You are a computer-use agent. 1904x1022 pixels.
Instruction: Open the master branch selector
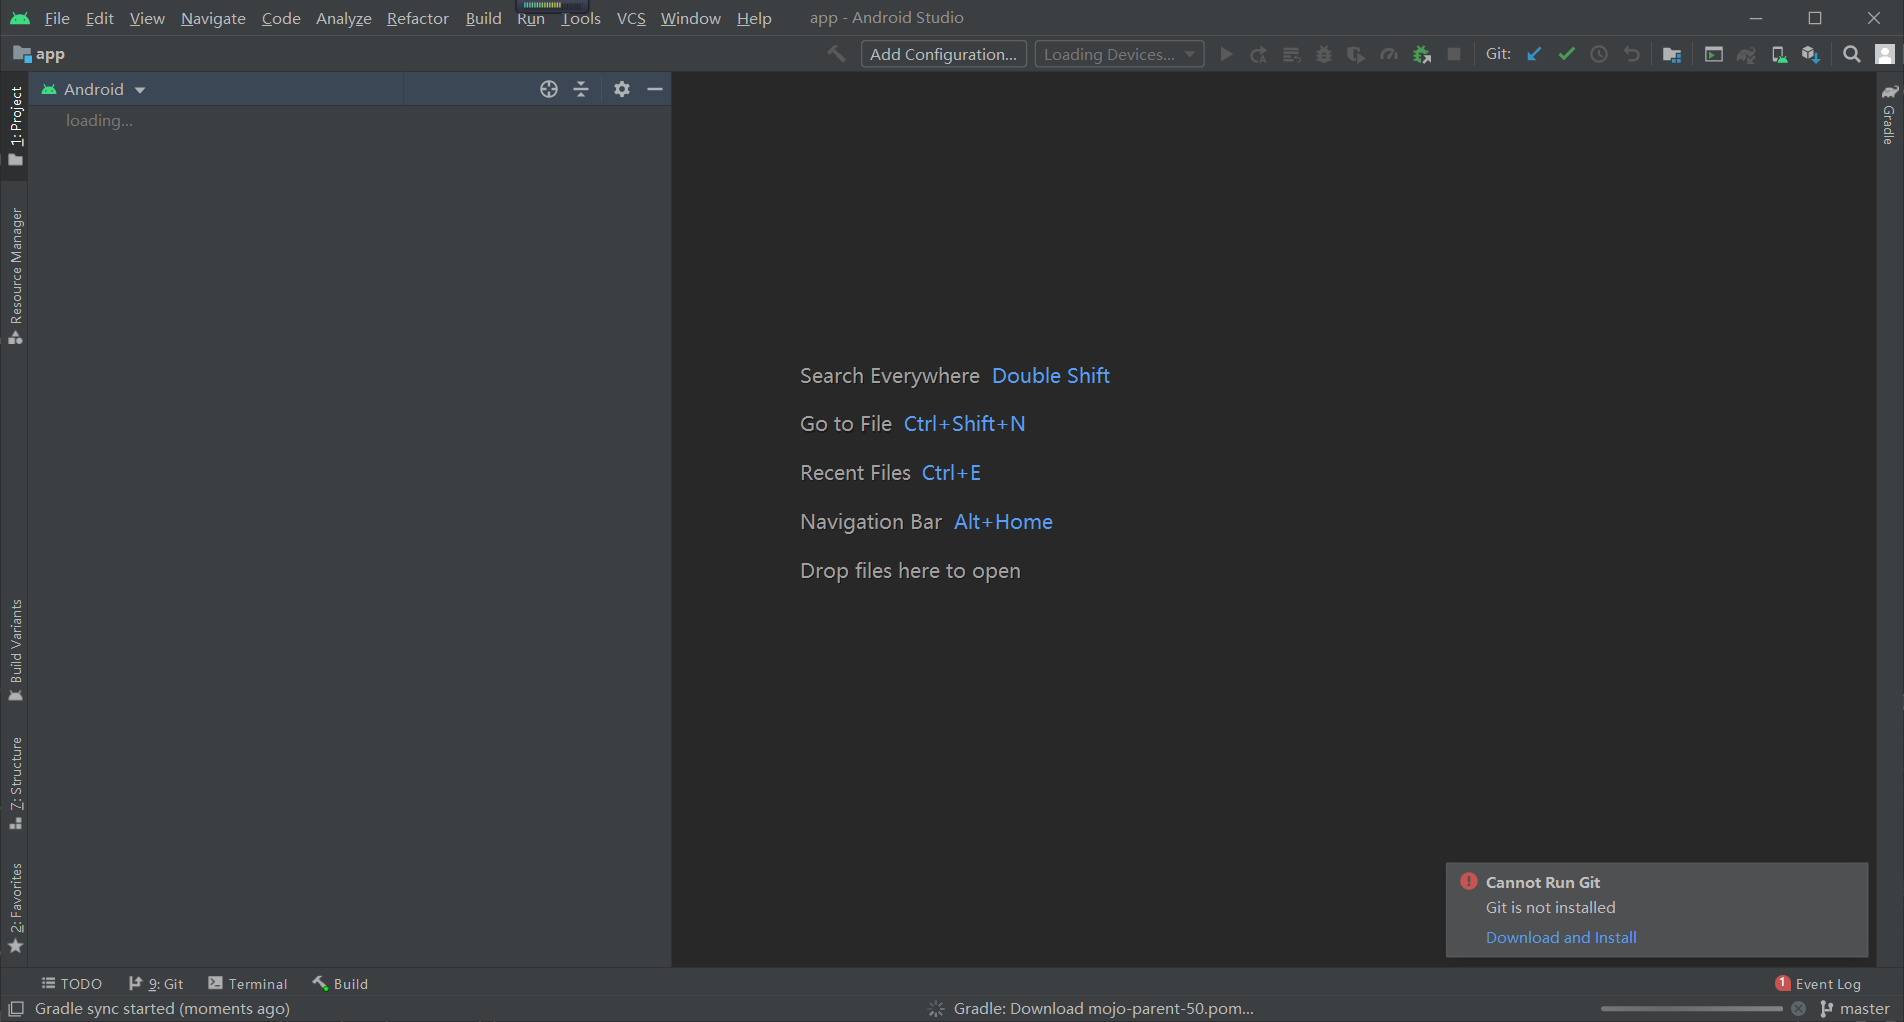(x=1855, y=1009)
